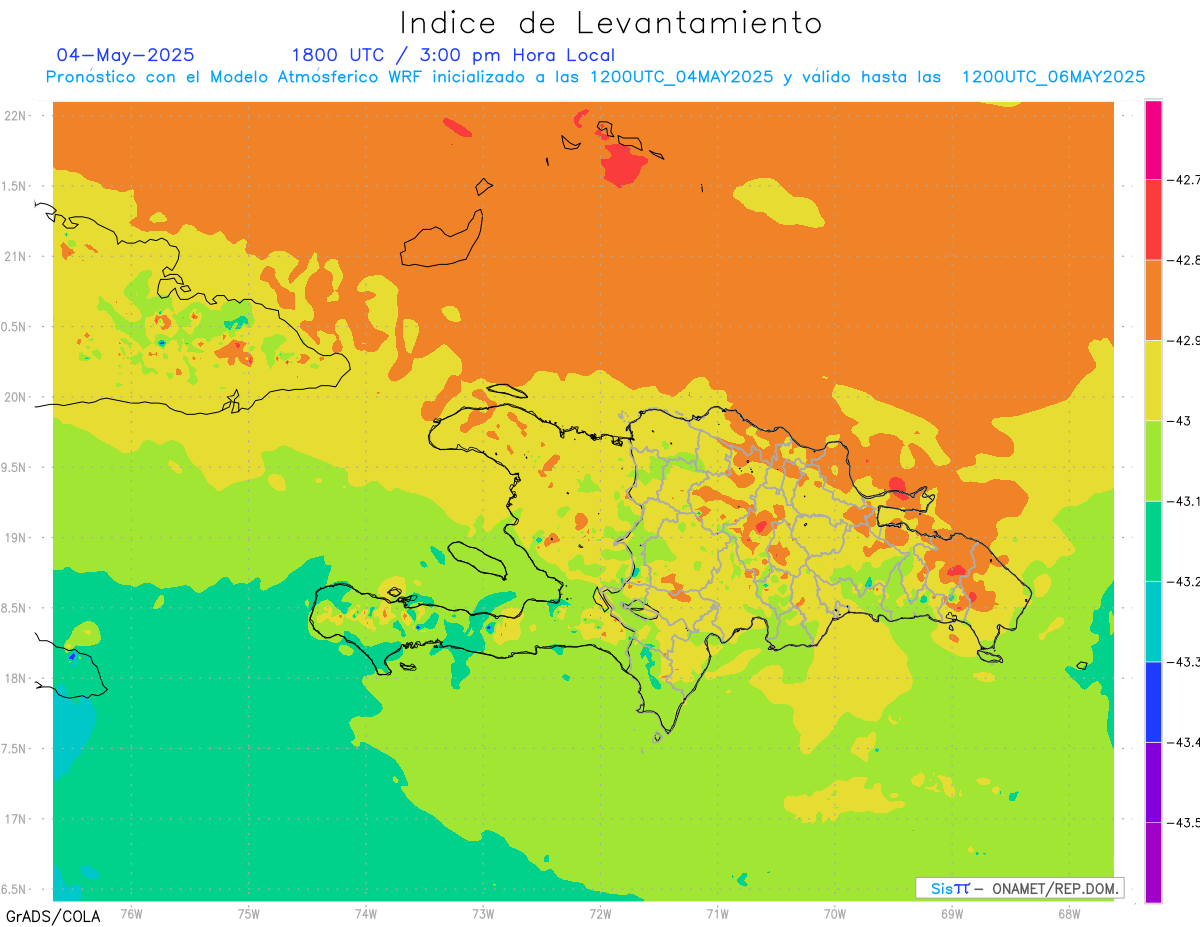Click the "72W" longitude label
The image size is (1200, 927).
[x=600, y=913]
